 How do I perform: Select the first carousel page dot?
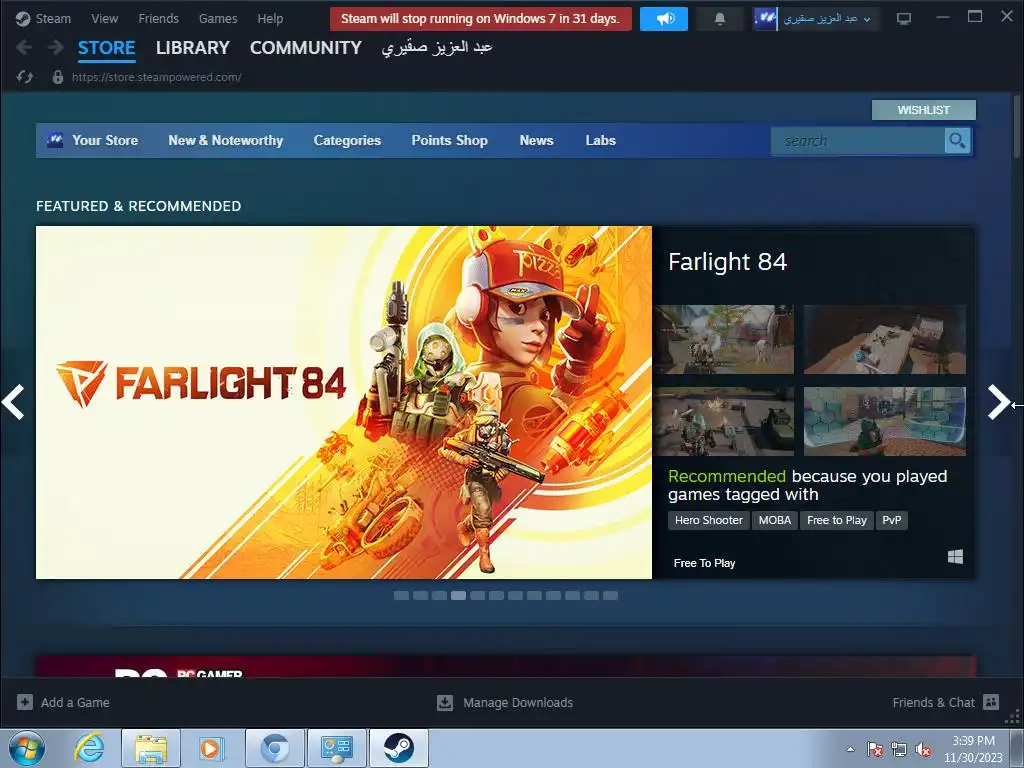pos(402,596)
